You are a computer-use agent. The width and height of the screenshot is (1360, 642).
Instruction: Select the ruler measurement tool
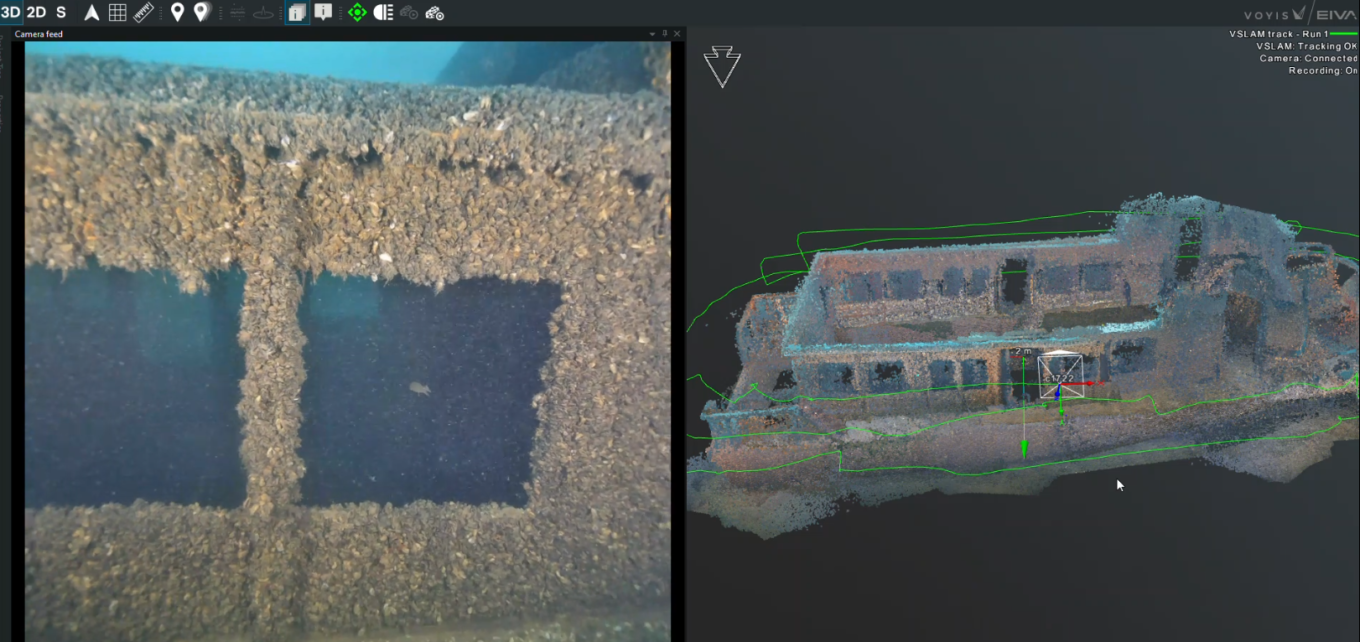(x=144, y=13)
